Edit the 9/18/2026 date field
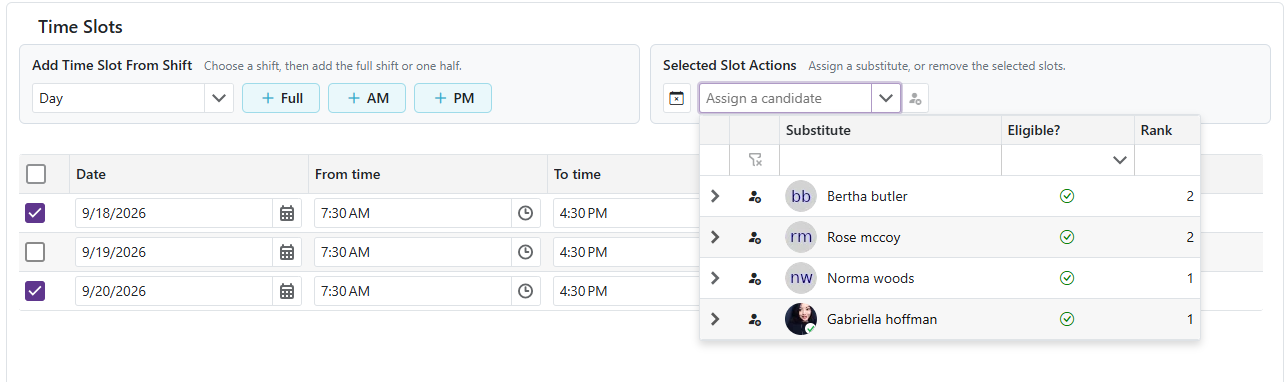The height and width of the screenshot is (382, 1288). [174, 213]
